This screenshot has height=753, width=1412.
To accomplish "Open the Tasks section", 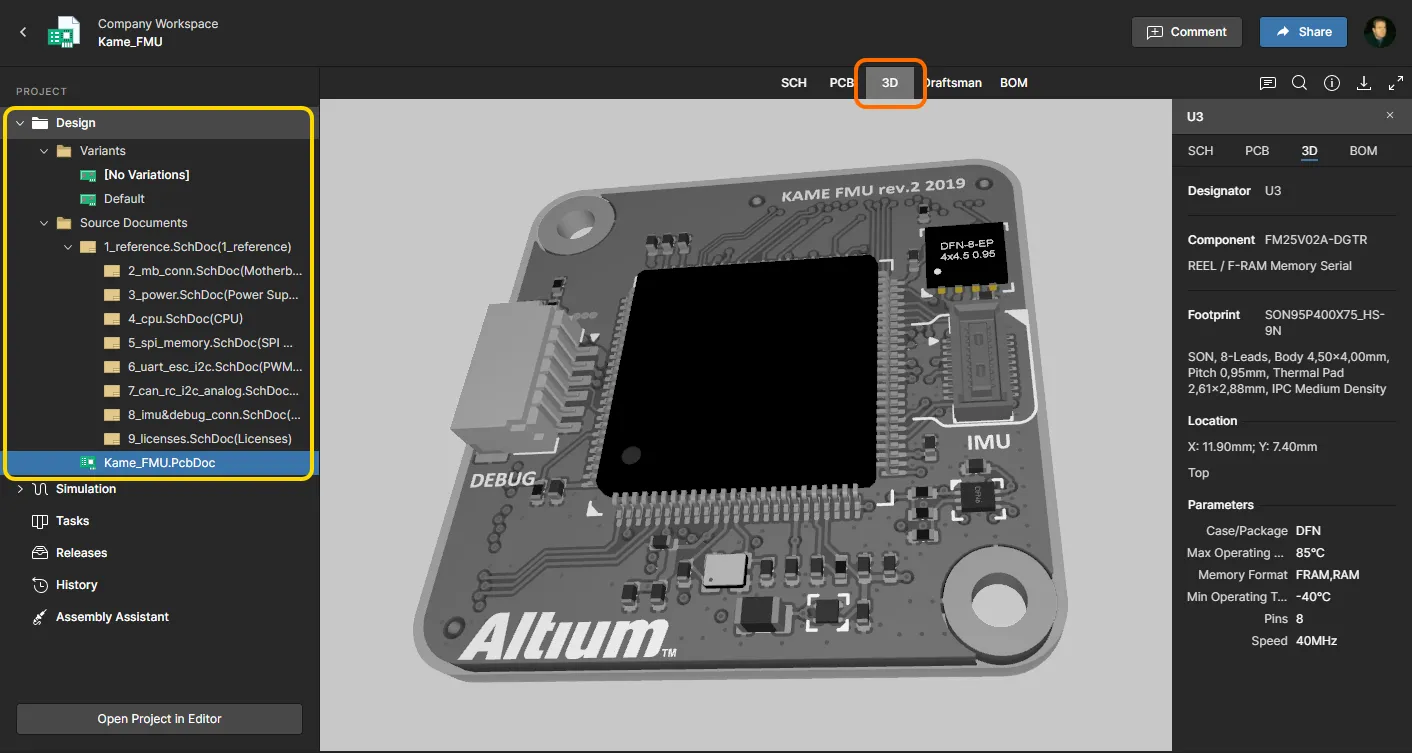I will click(x=72, y=521).
